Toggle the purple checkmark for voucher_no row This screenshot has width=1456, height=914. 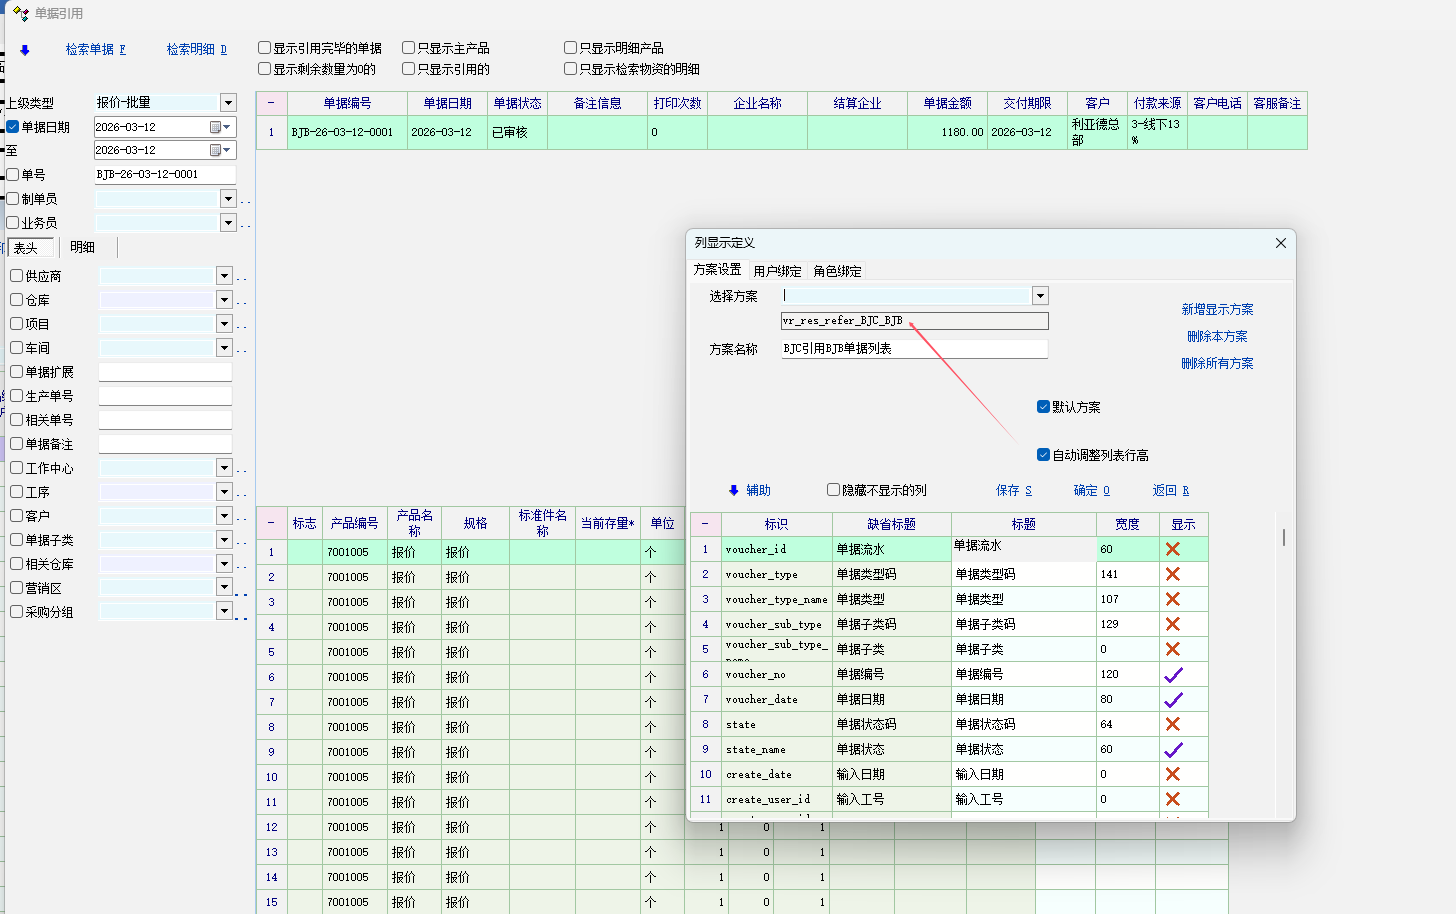pyautogui.click(x=1173, y=675)
